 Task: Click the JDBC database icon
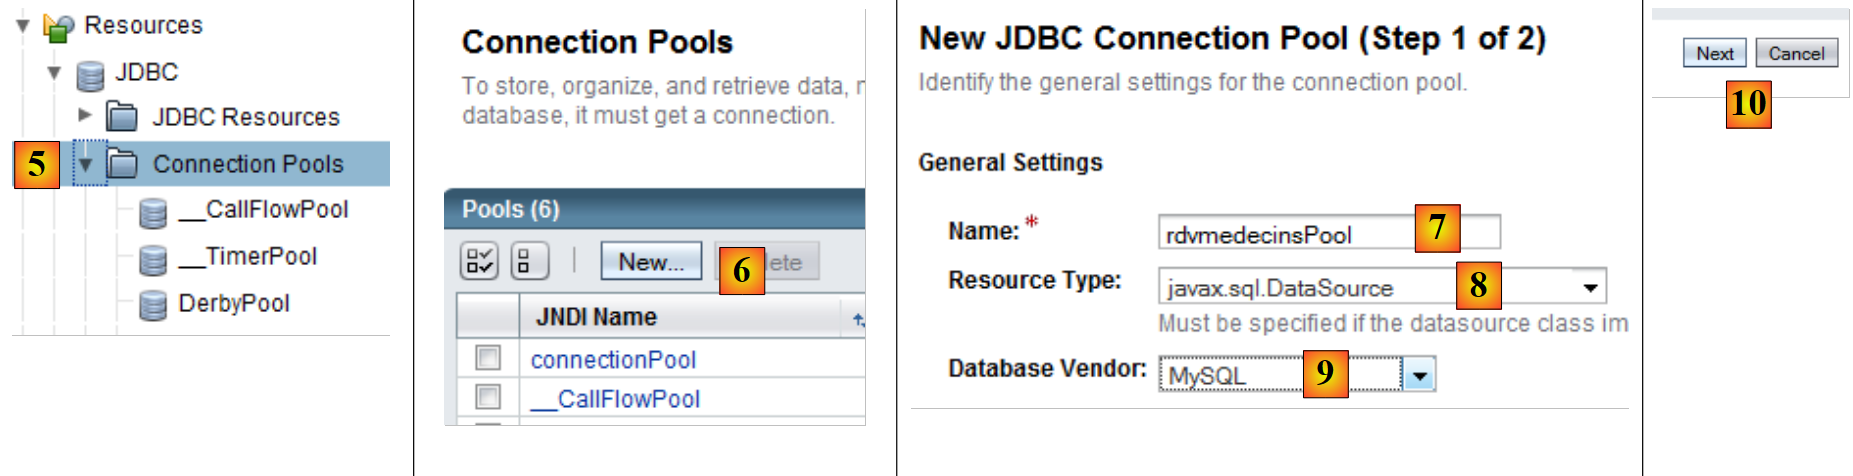90,74
